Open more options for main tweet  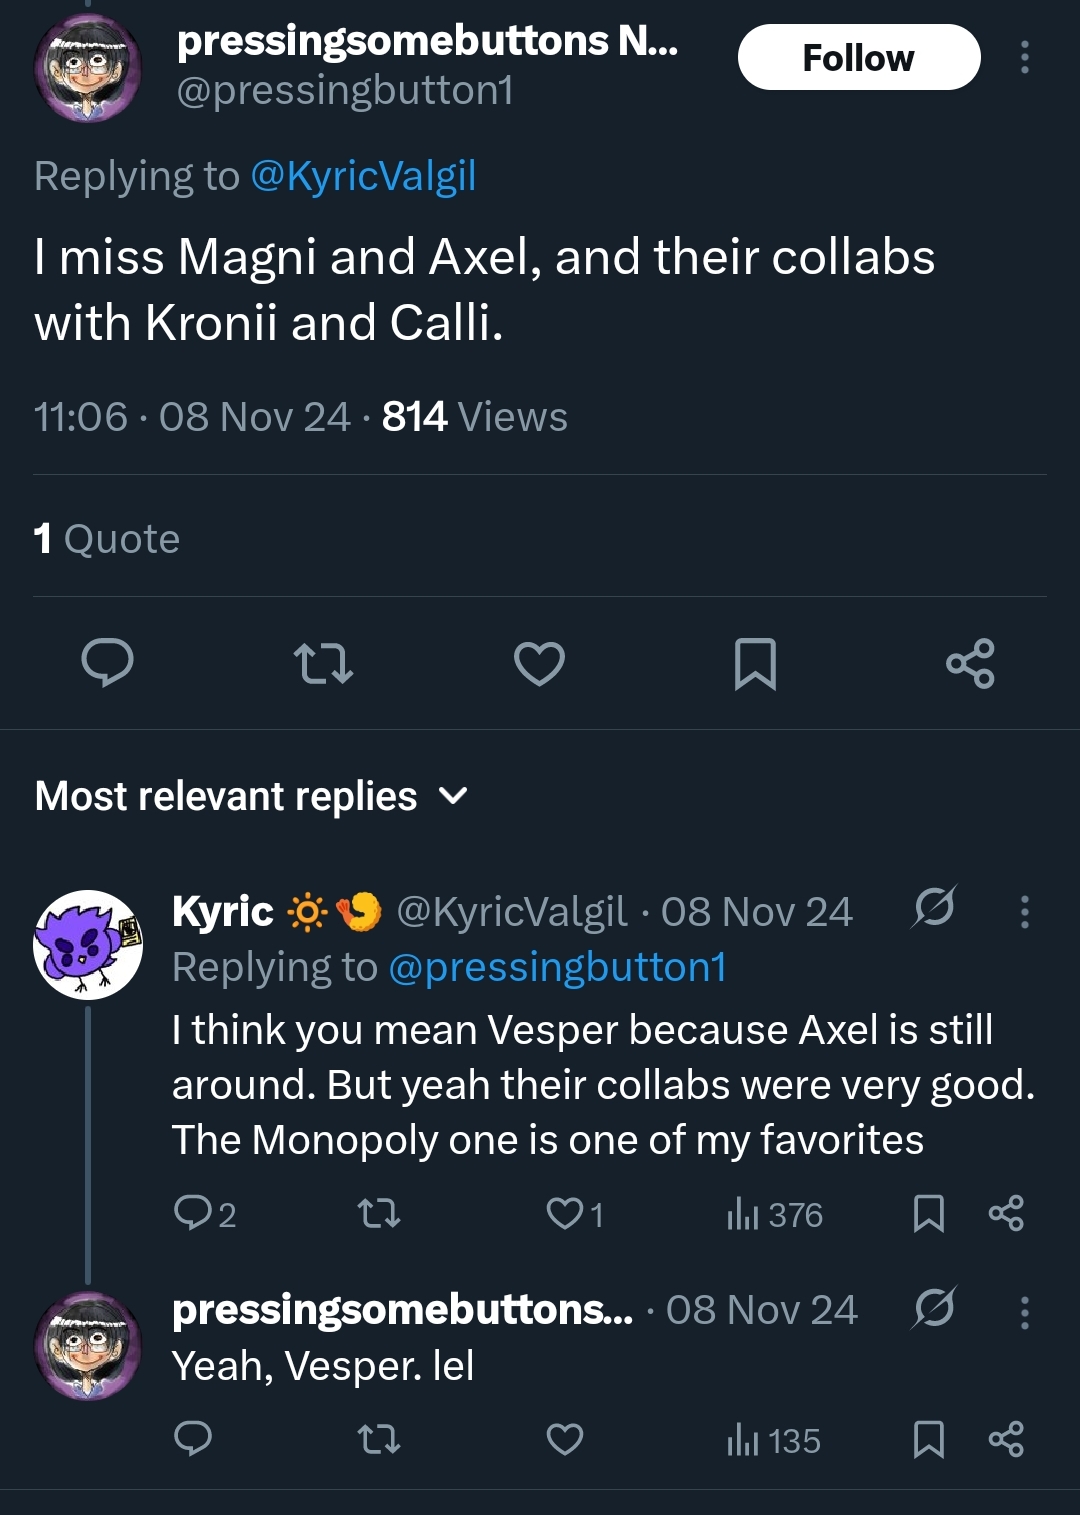click(x=1024, y=57)
